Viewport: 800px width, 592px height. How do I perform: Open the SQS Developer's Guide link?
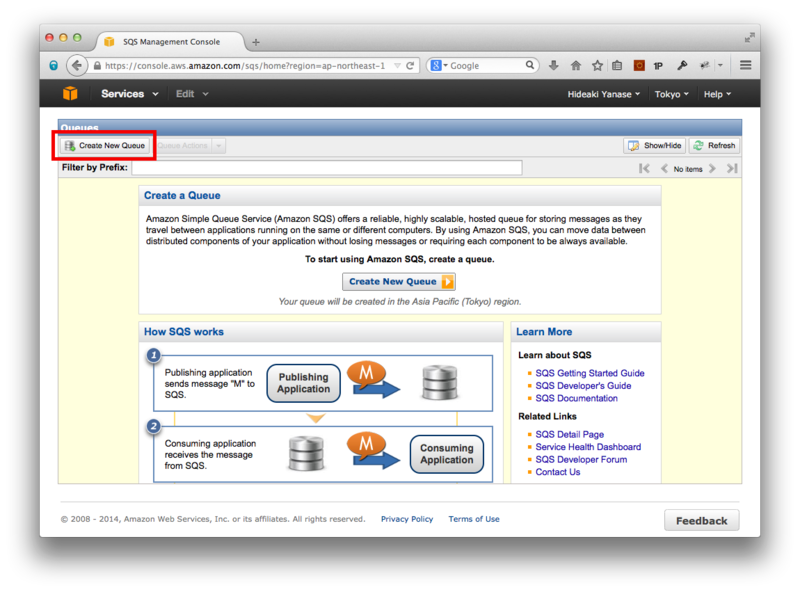coord(583,386)
